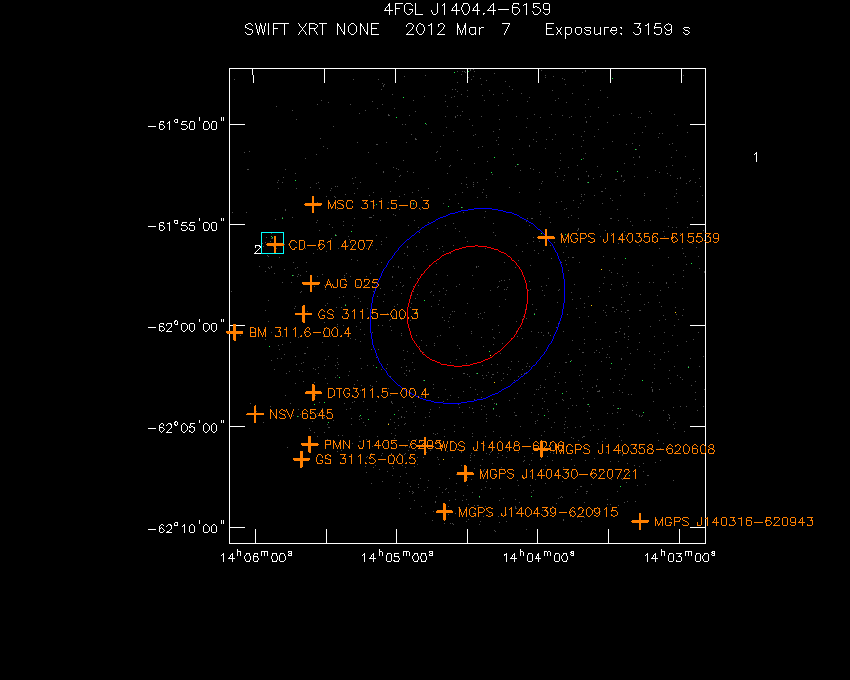Screen dimensions: 850x680
Task: Click the 14h03m00s right ascension label
Action: pyautogui.click(x=680, y=556)
